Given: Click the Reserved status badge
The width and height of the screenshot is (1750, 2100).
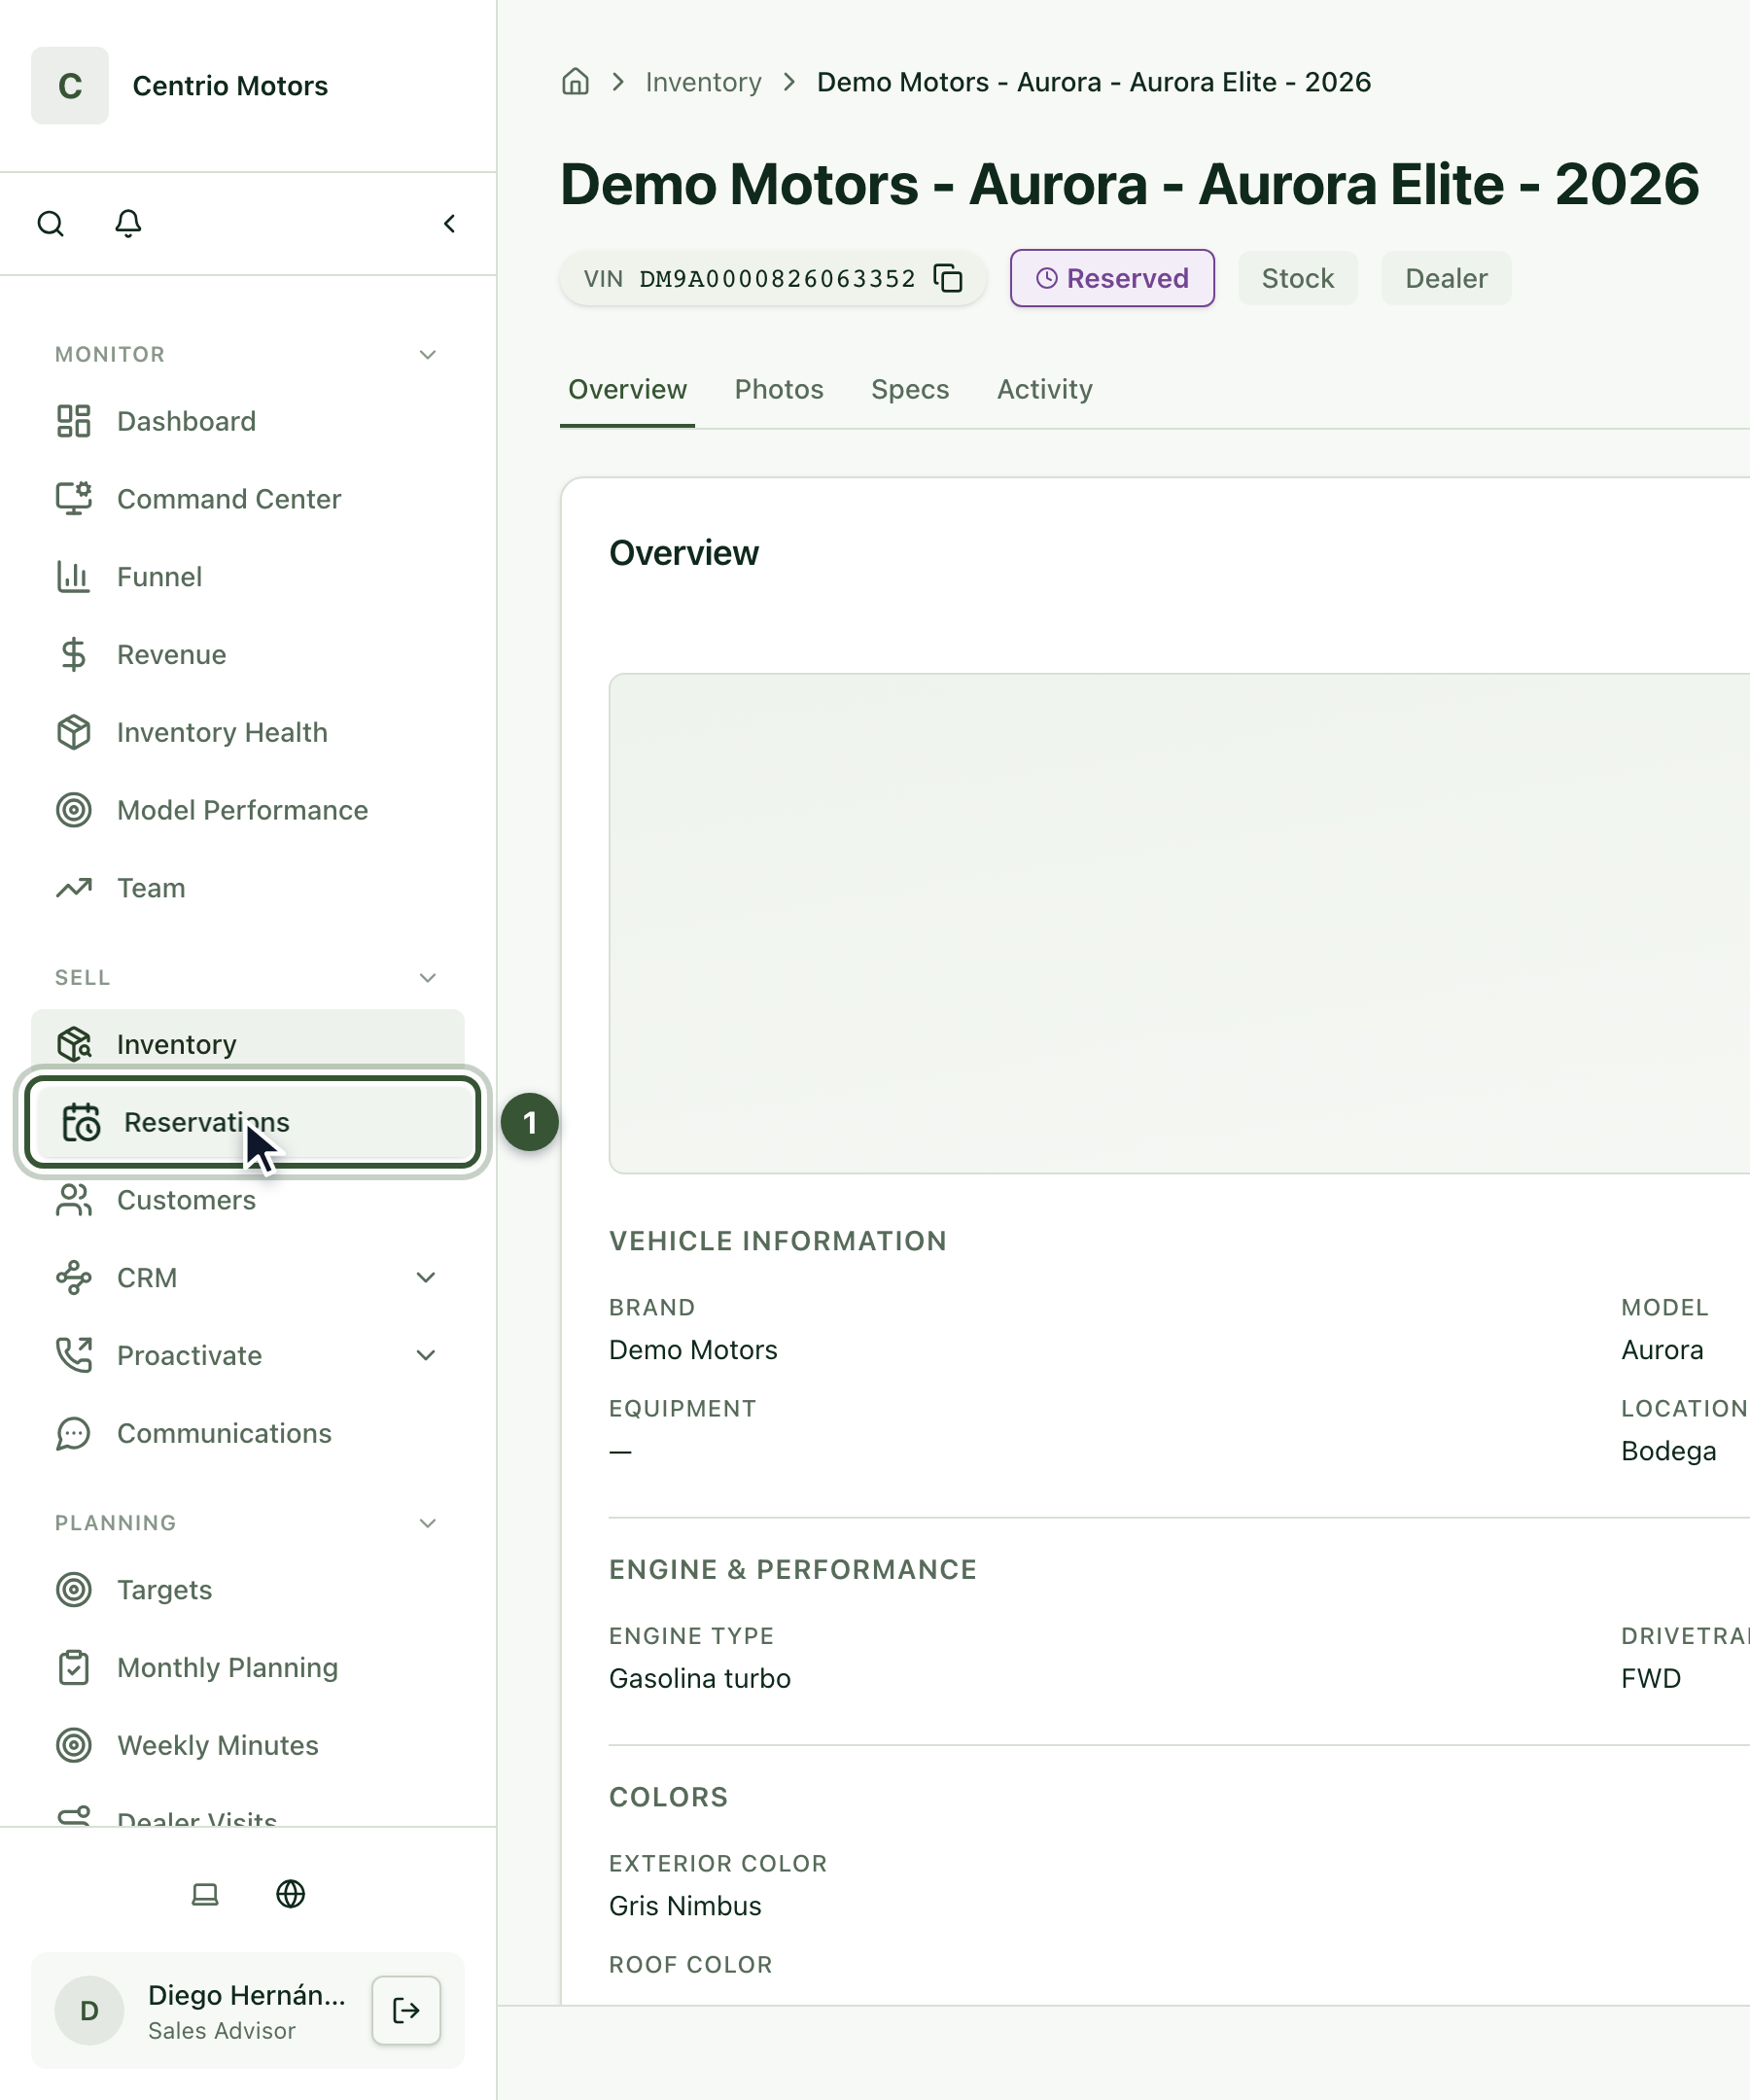Looking at the screenshot, I should click(x=1112, y=278).
